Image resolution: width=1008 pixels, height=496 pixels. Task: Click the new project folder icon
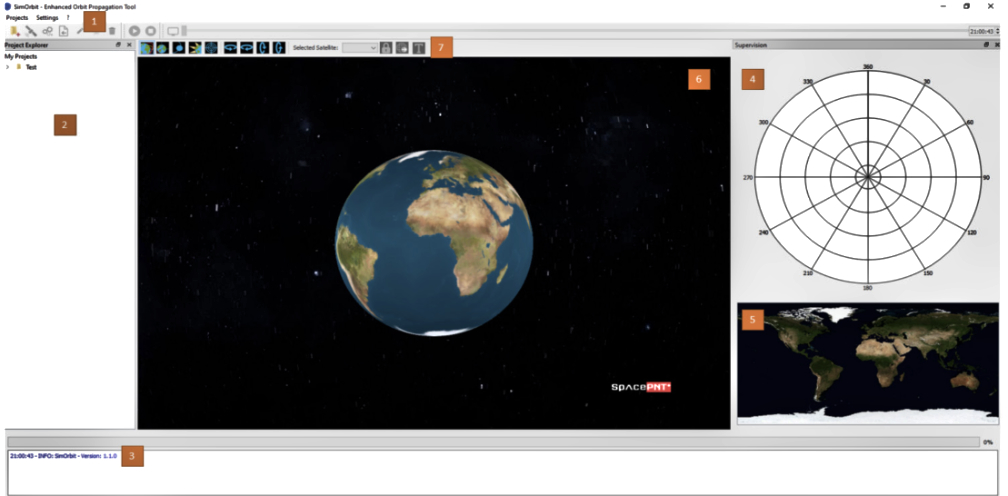tap(14, 31)
